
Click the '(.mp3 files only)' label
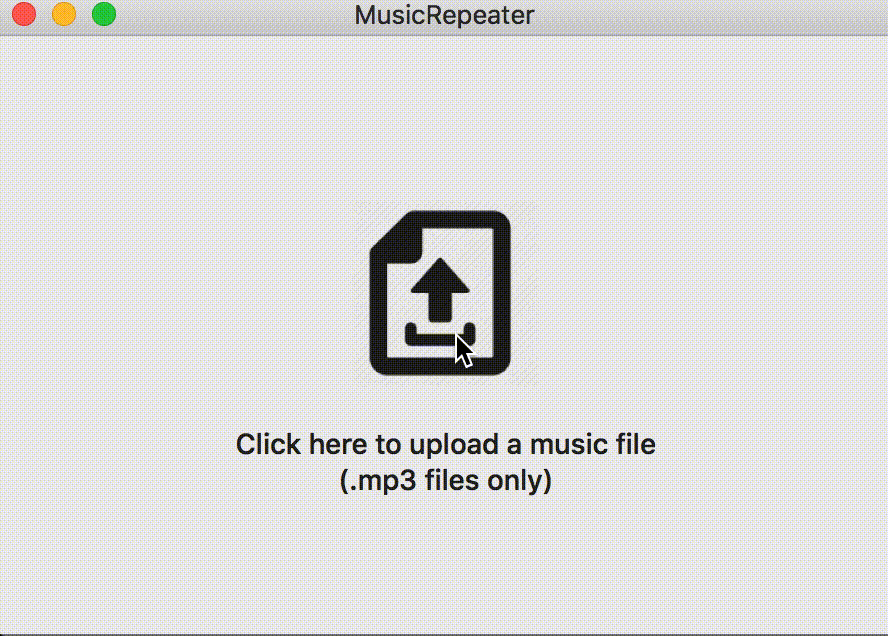pyautogui.click(x=446, y=480)
